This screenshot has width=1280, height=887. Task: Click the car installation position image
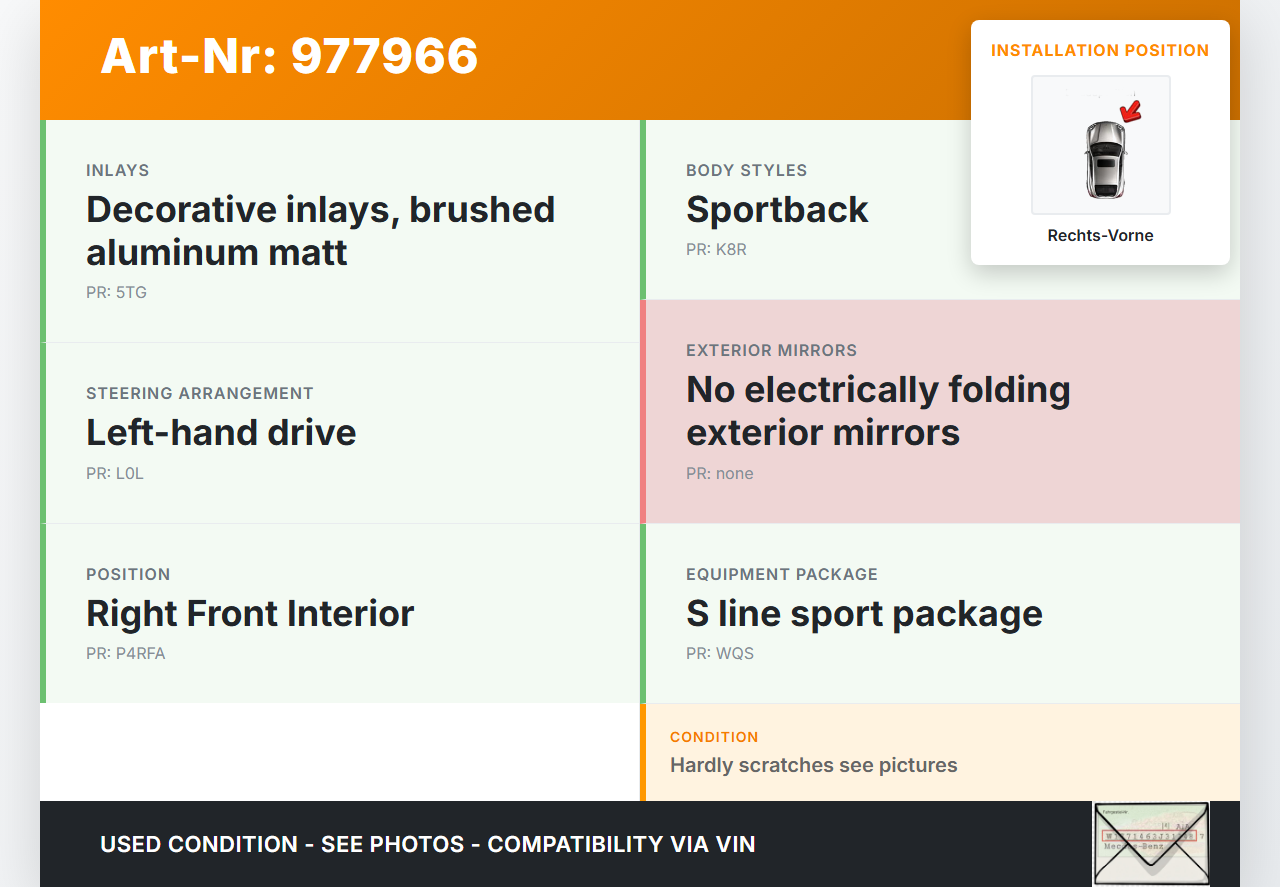(x=1100, y=146)
